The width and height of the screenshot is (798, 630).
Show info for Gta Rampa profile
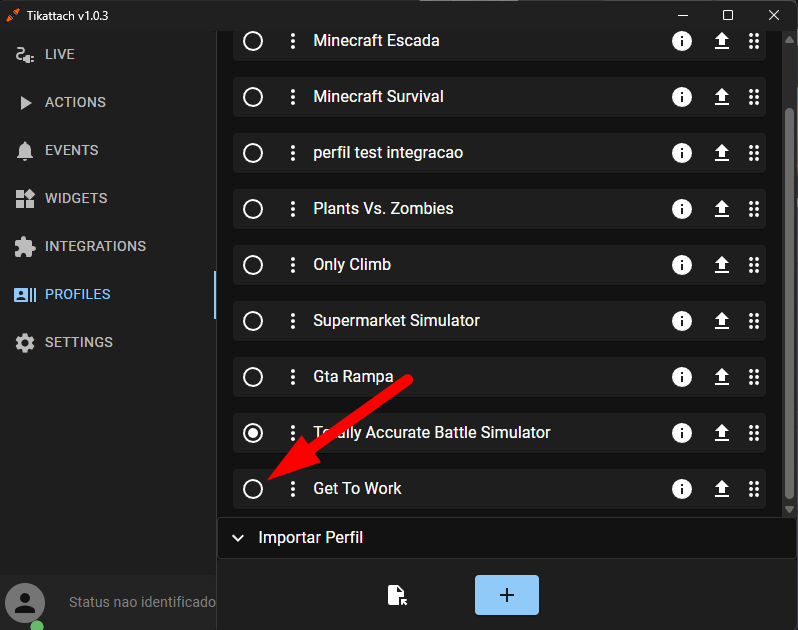pos(681,377)
